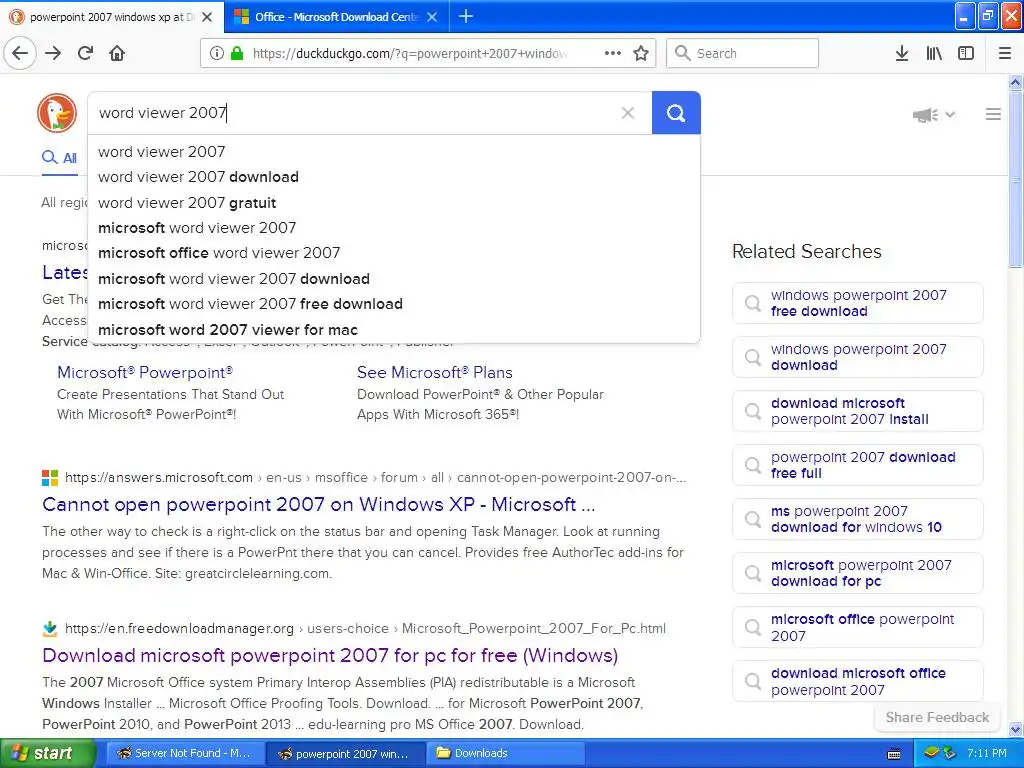The width and height of the screenshot is (1024, 768).
Task: Search related 'powerpoint 2007 download free full'
Action: coord(857,465)
